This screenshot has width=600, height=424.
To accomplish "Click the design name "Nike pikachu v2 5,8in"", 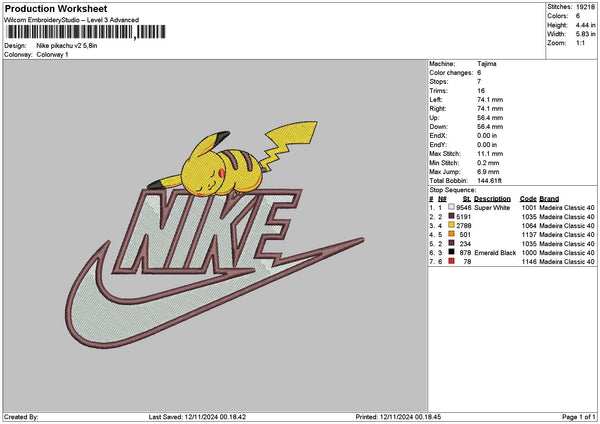I will point(67,46).
